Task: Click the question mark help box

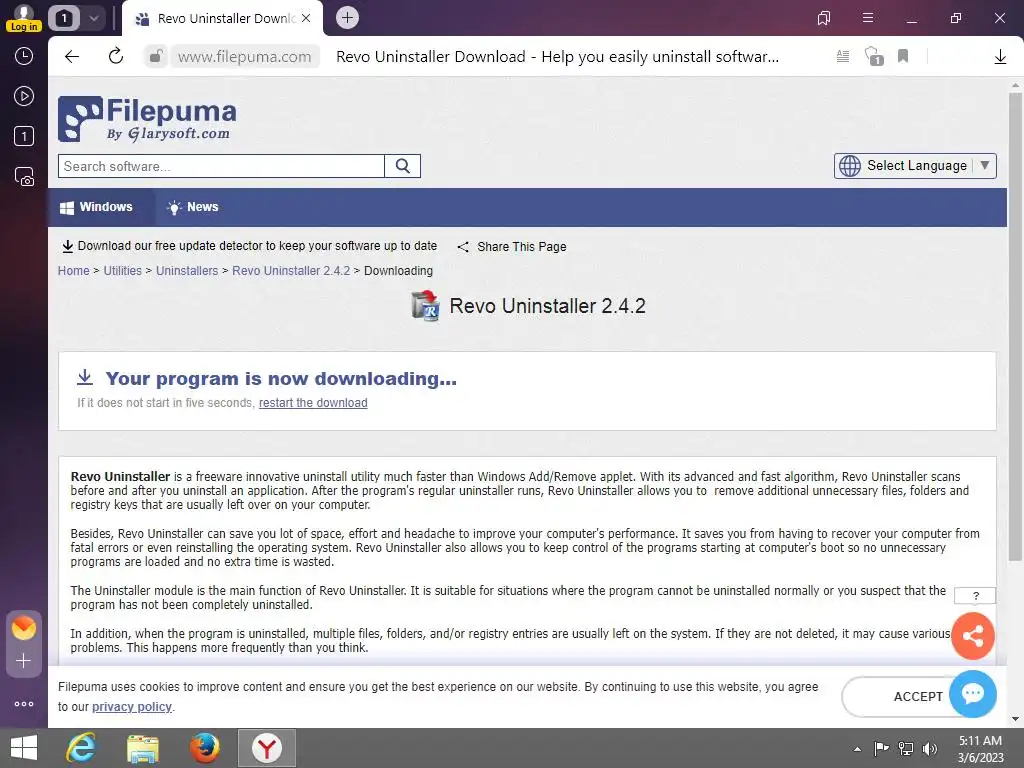Action: point(975,596)
